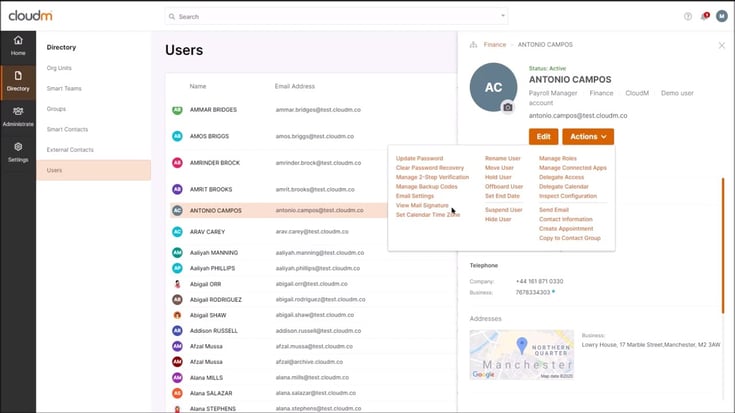Expand the Actions dropdown button
This screenshot has height=413, width=735.
click(x=588, y=136)
